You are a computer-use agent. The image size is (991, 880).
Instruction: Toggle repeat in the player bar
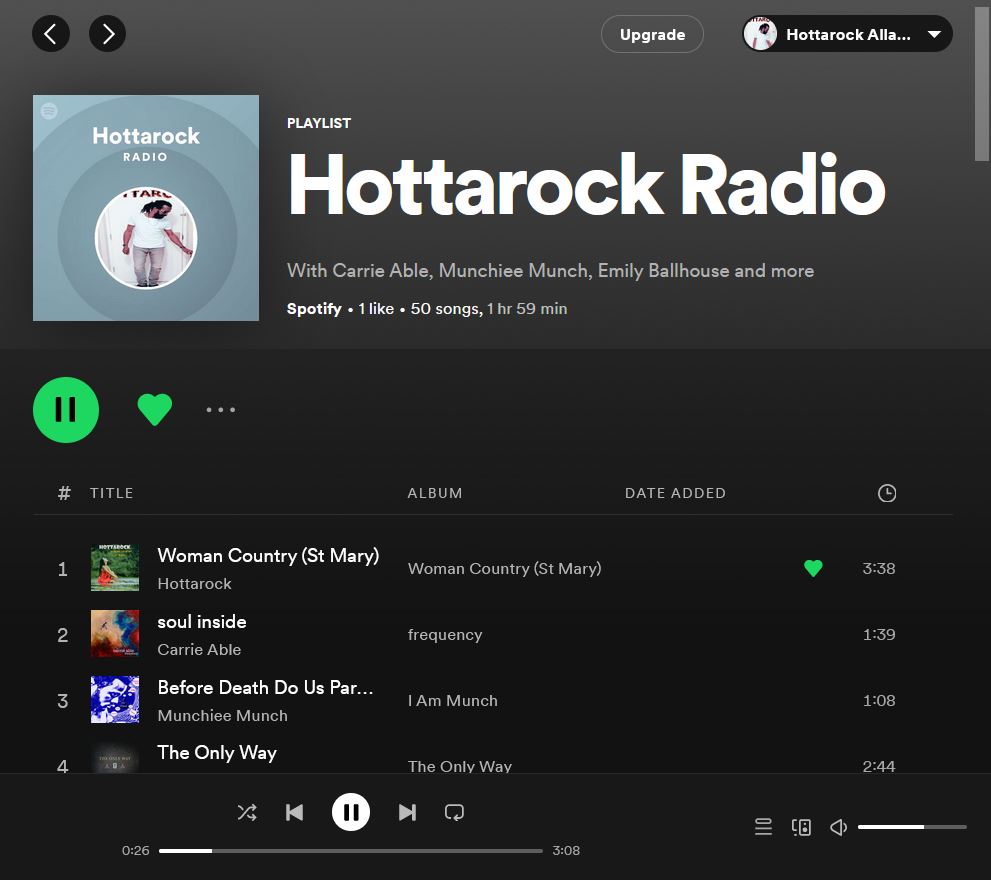[x=454, y=812]
